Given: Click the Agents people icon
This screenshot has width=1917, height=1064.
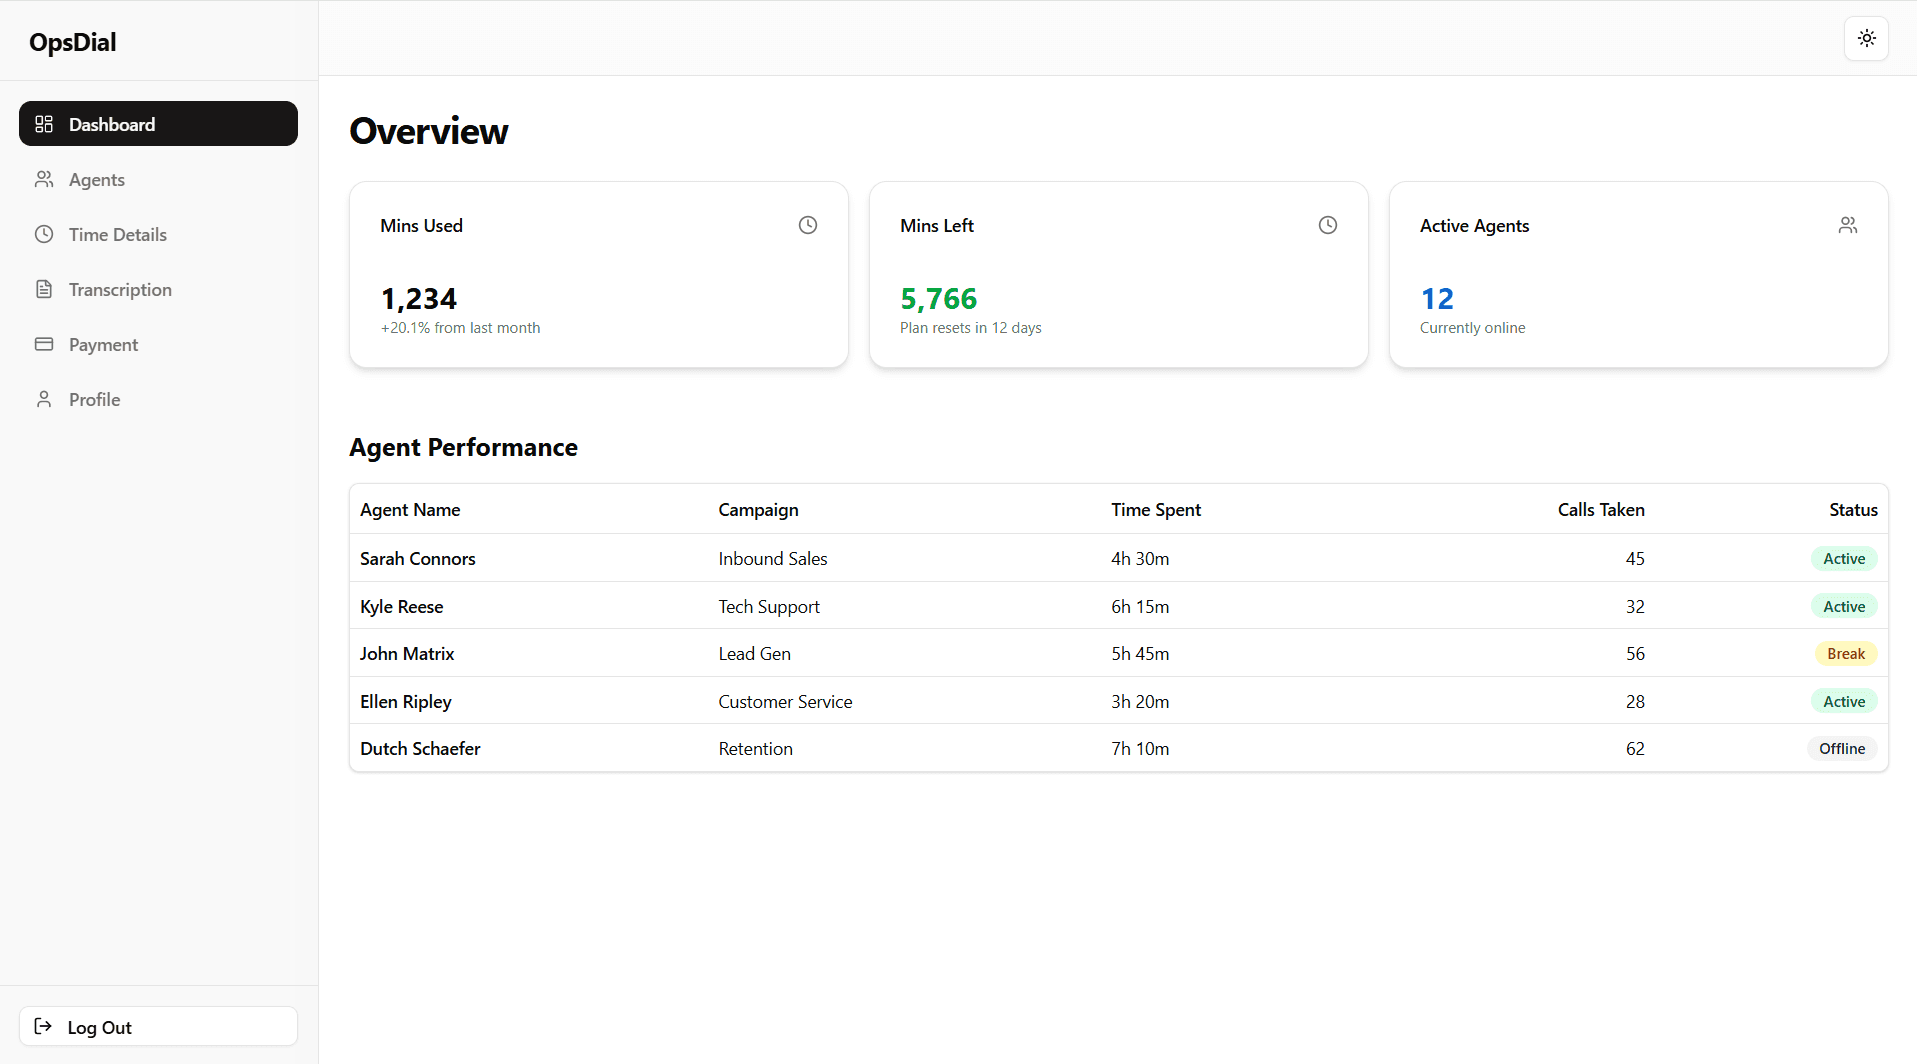Looking at the screenshot, I should pos(44,179).
